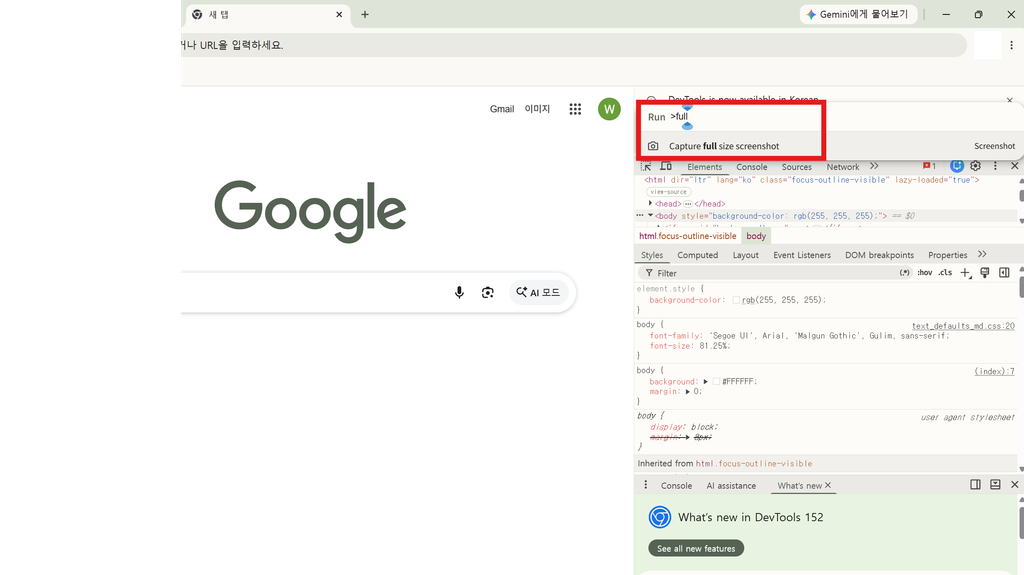Close the What's new tab
1024x575 pixels.
click(827, 485)
